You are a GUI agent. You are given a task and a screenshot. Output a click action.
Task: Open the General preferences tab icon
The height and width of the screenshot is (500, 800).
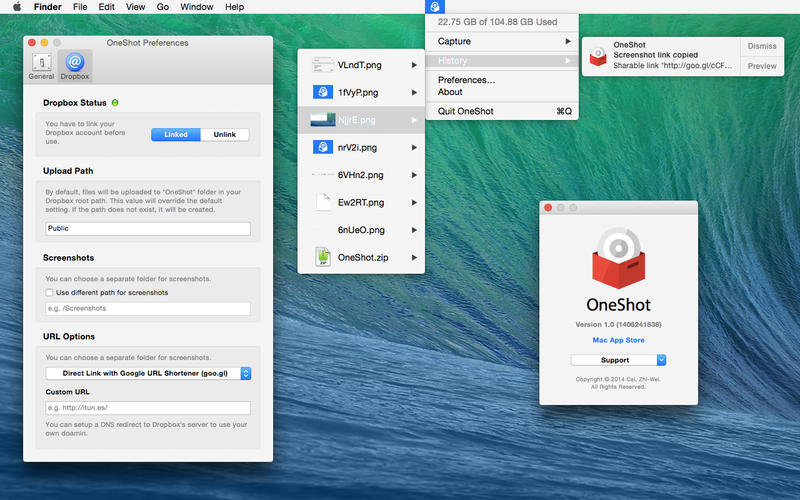click(41, 64)
